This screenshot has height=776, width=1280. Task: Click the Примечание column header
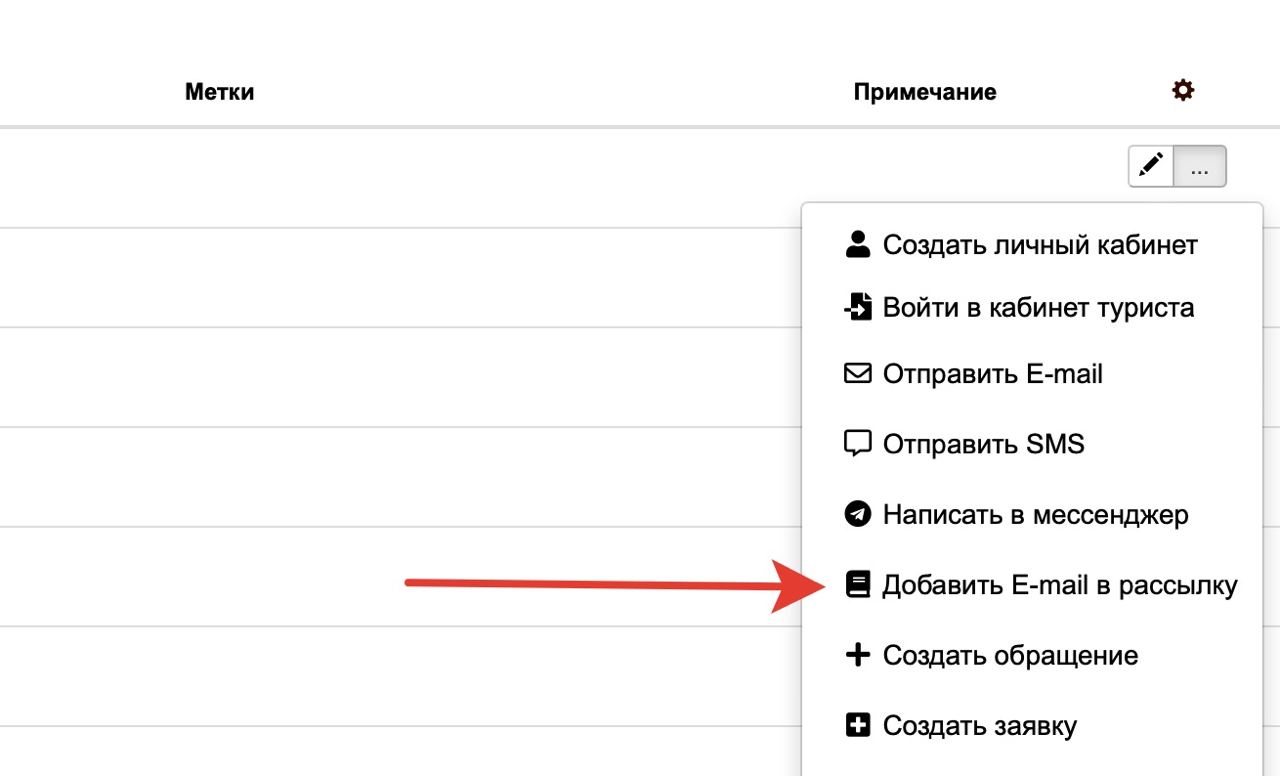925,92
